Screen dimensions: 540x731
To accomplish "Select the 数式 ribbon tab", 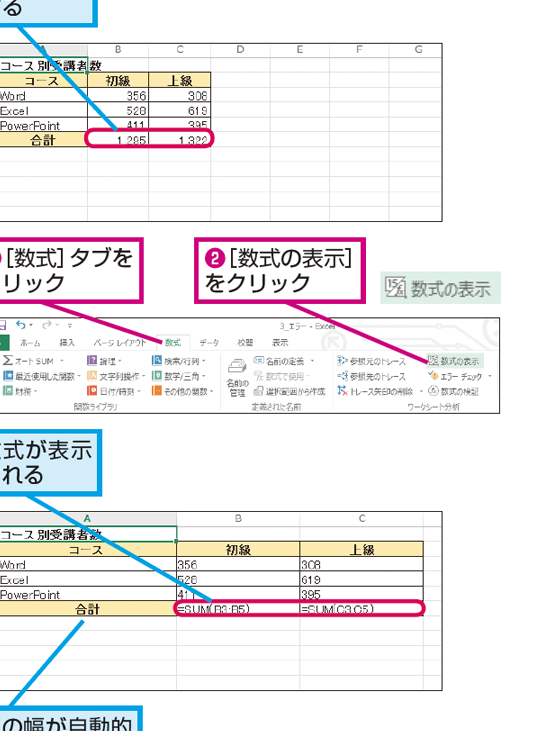I will [173, 343].
